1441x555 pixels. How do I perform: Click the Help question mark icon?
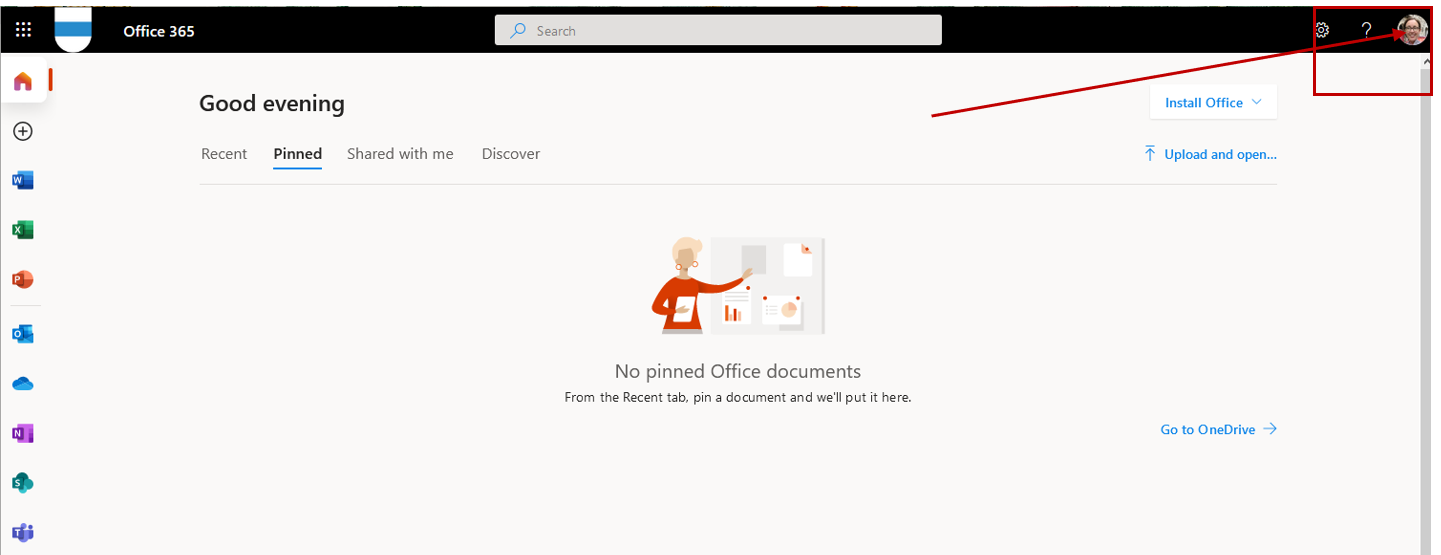coord(1366,30)
